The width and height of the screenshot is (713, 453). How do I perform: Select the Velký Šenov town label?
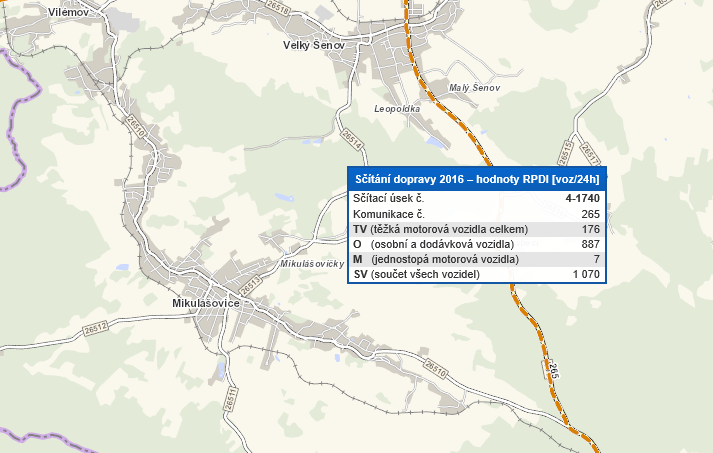coord(314,45)
